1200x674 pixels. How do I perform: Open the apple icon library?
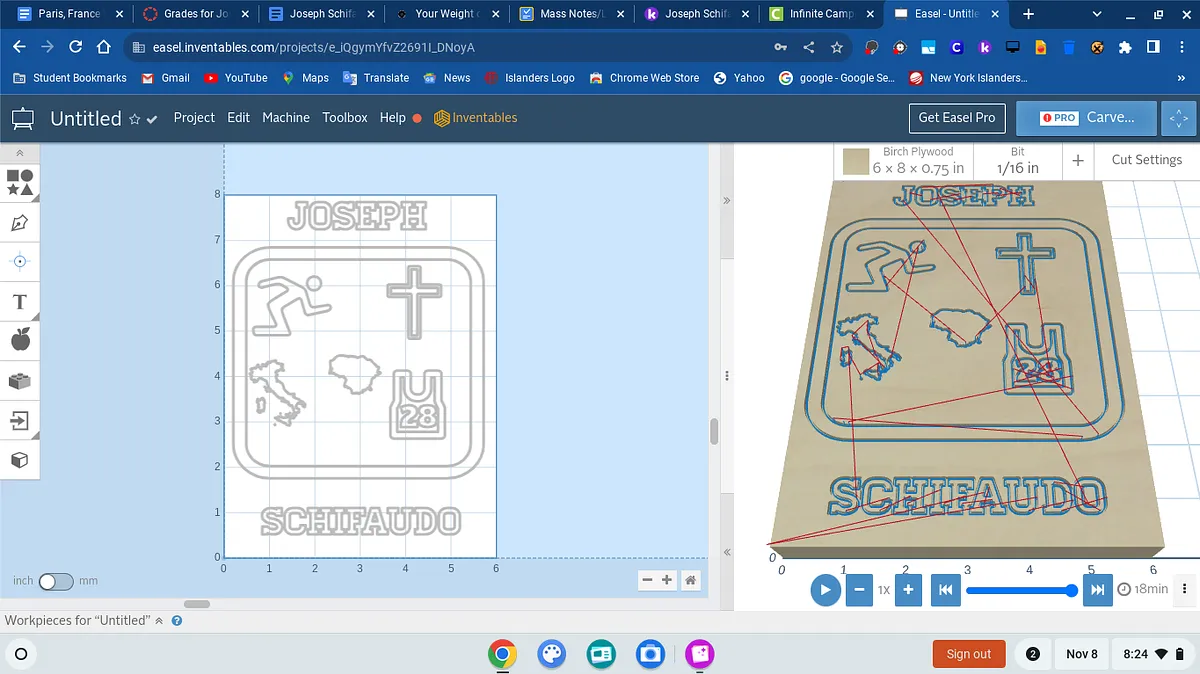point(20,340)
